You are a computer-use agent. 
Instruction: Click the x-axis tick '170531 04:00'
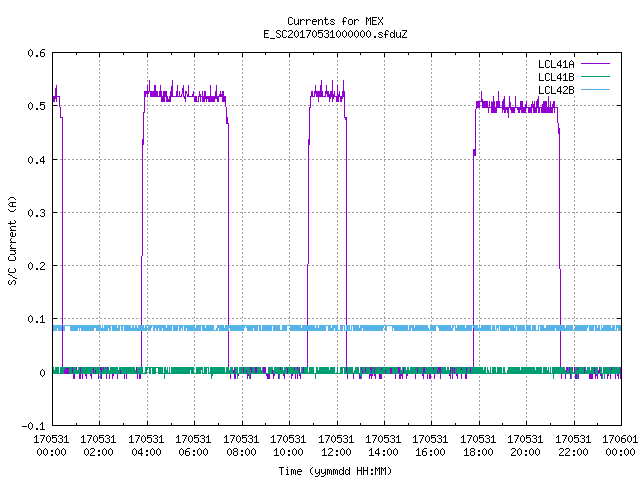tap(146, 446)
